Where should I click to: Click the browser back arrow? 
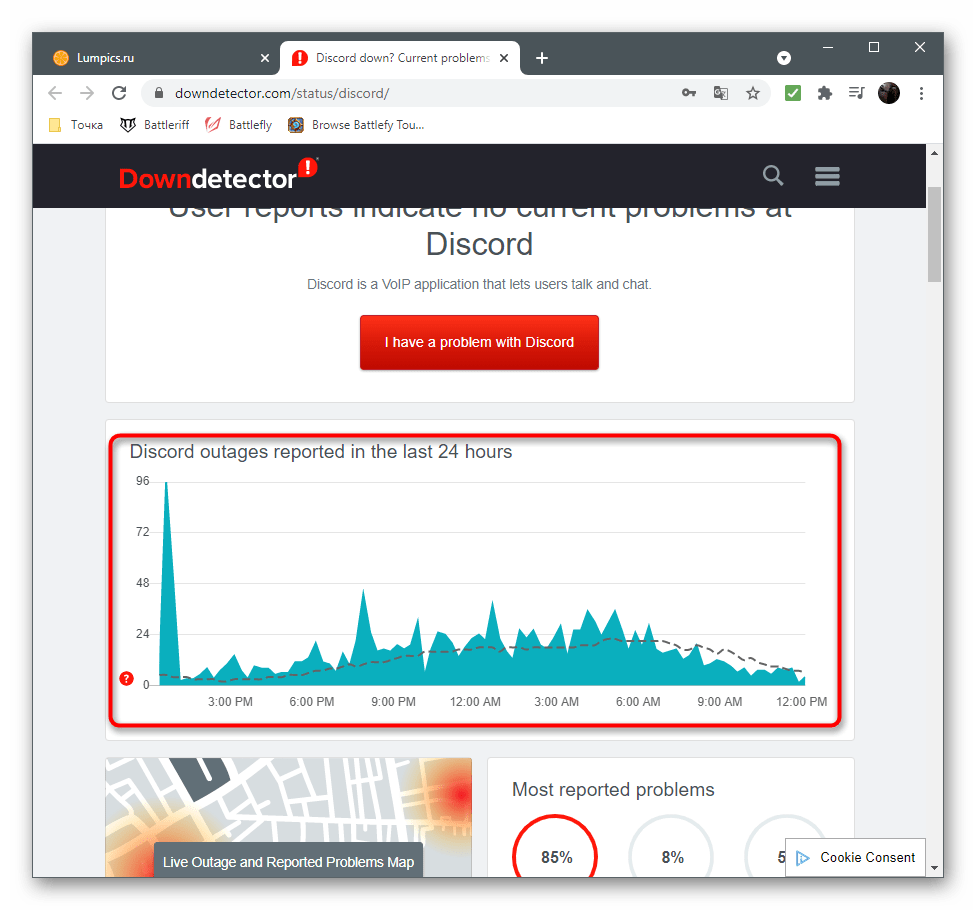[x=55, y=93]
